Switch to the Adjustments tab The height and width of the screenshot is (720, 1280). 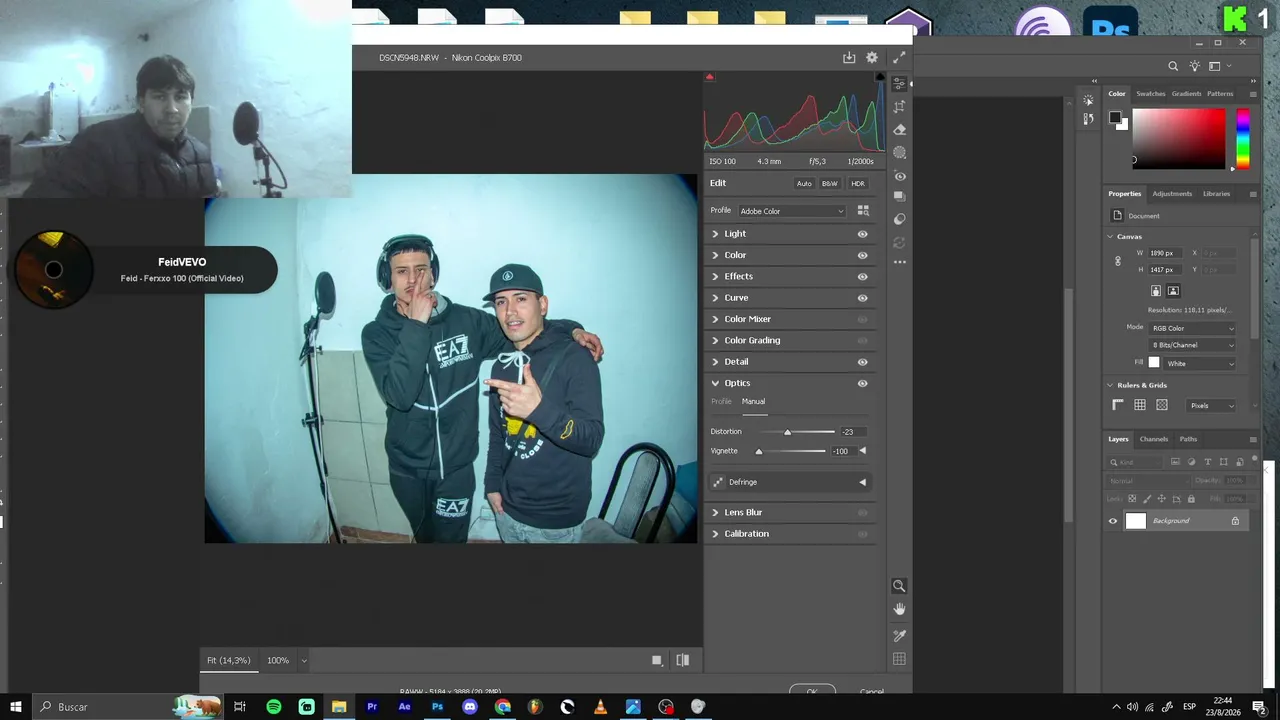(x=1172, y=194)
